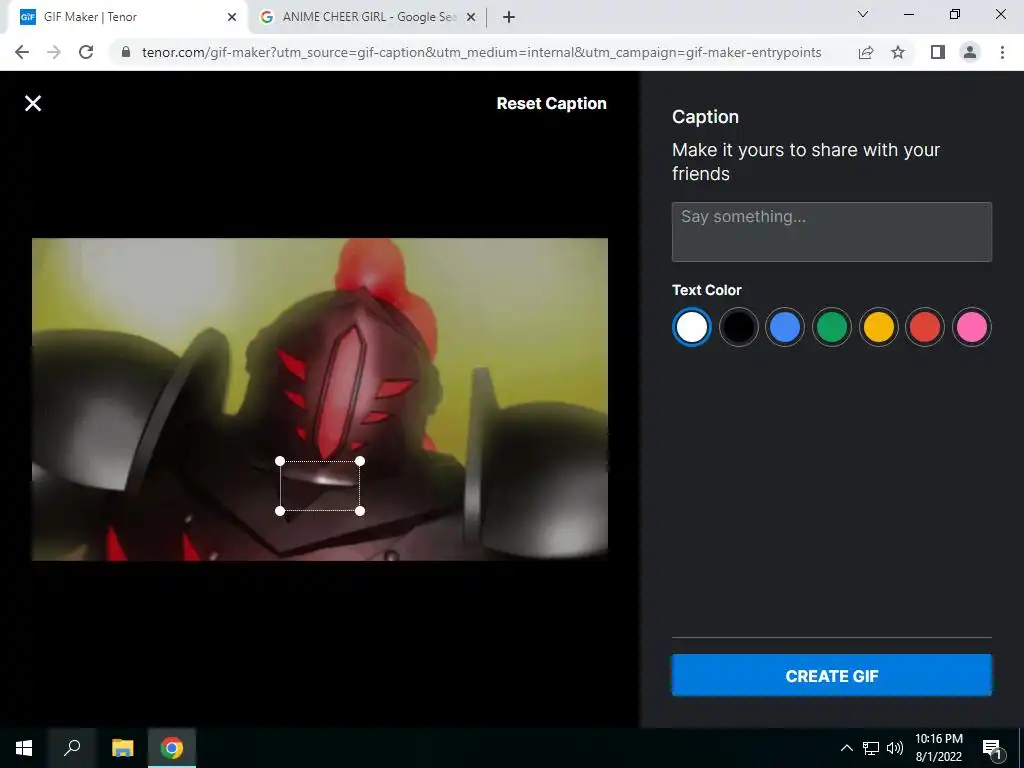
Task: View site information lock icon
Action: (126, 52)
